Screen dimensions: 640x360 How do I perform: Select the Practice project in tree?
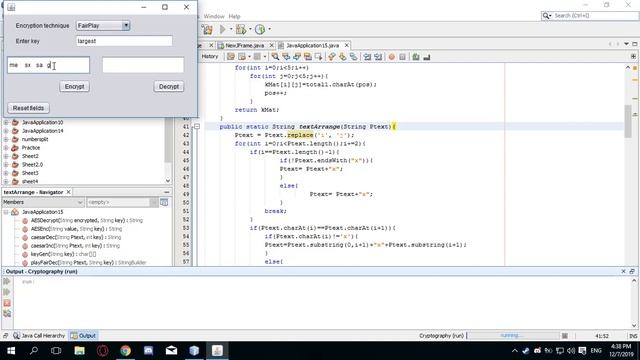click(31, 148)
